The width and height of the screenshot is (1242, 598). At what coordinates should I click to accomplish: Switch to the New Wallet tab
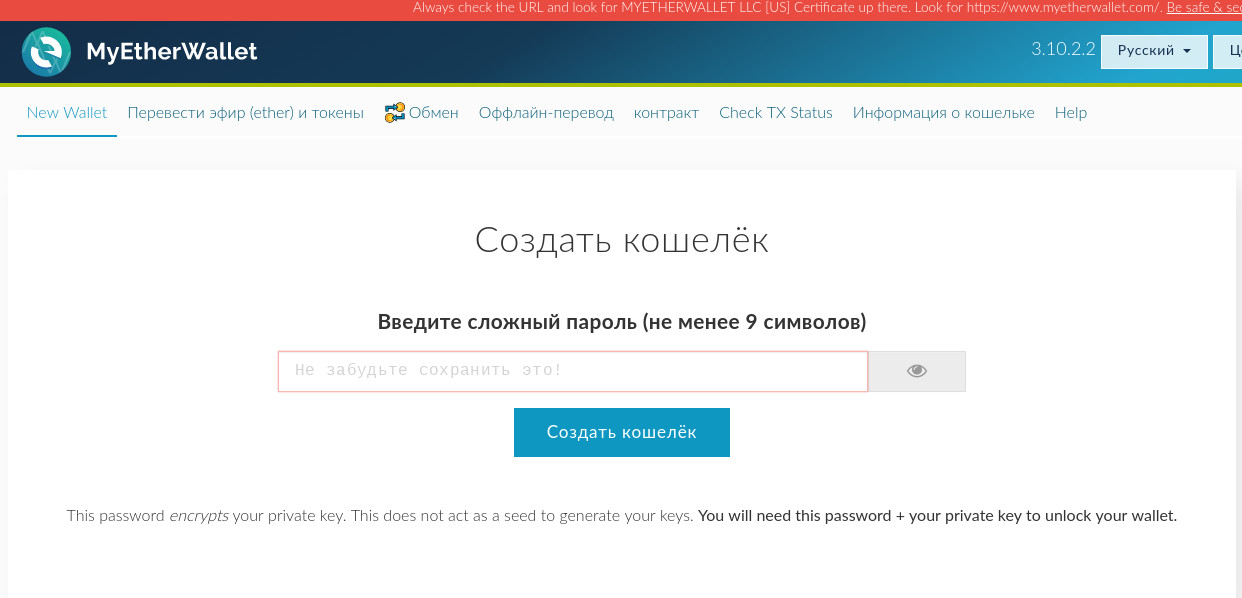[67, 113]
